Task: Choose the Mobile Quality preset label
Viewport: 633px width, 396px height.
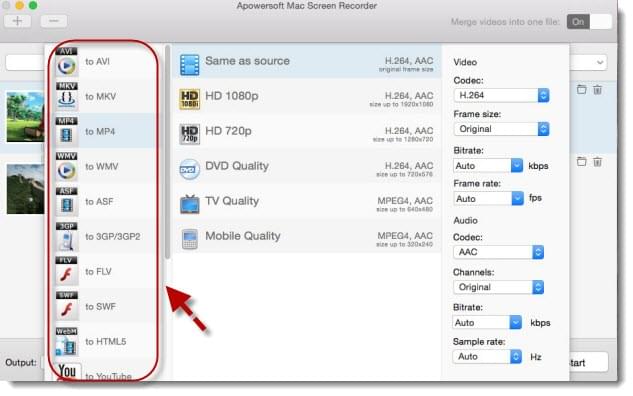Action: tap(243, 236)
